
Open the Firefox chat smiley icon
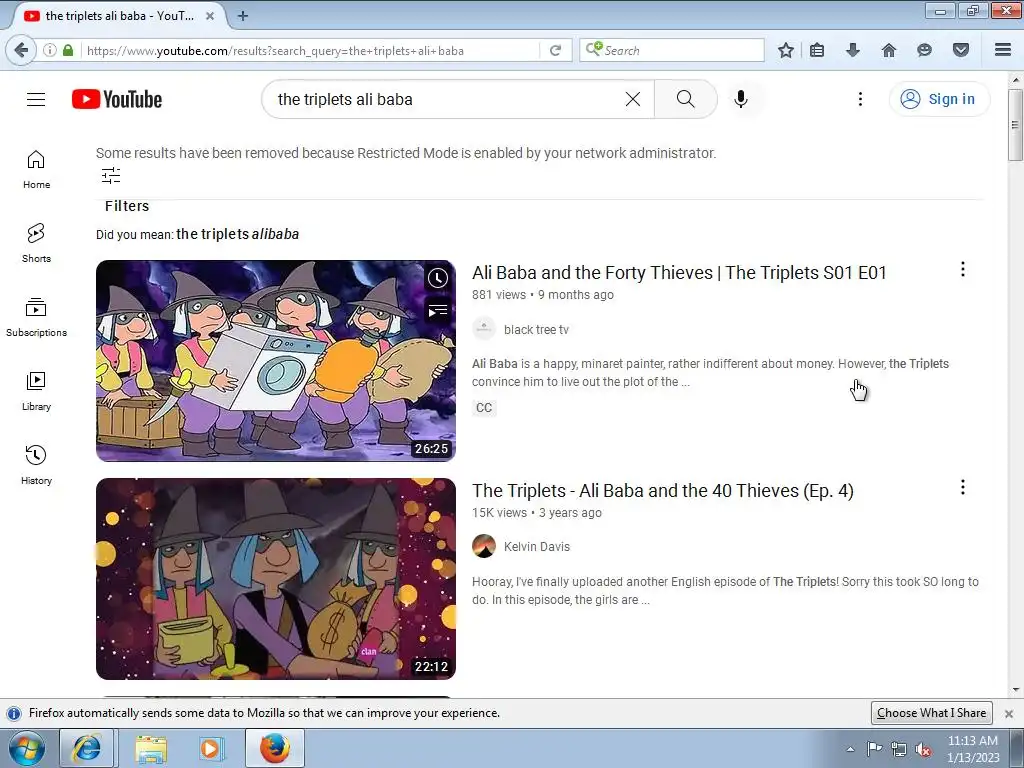point(924,50)
